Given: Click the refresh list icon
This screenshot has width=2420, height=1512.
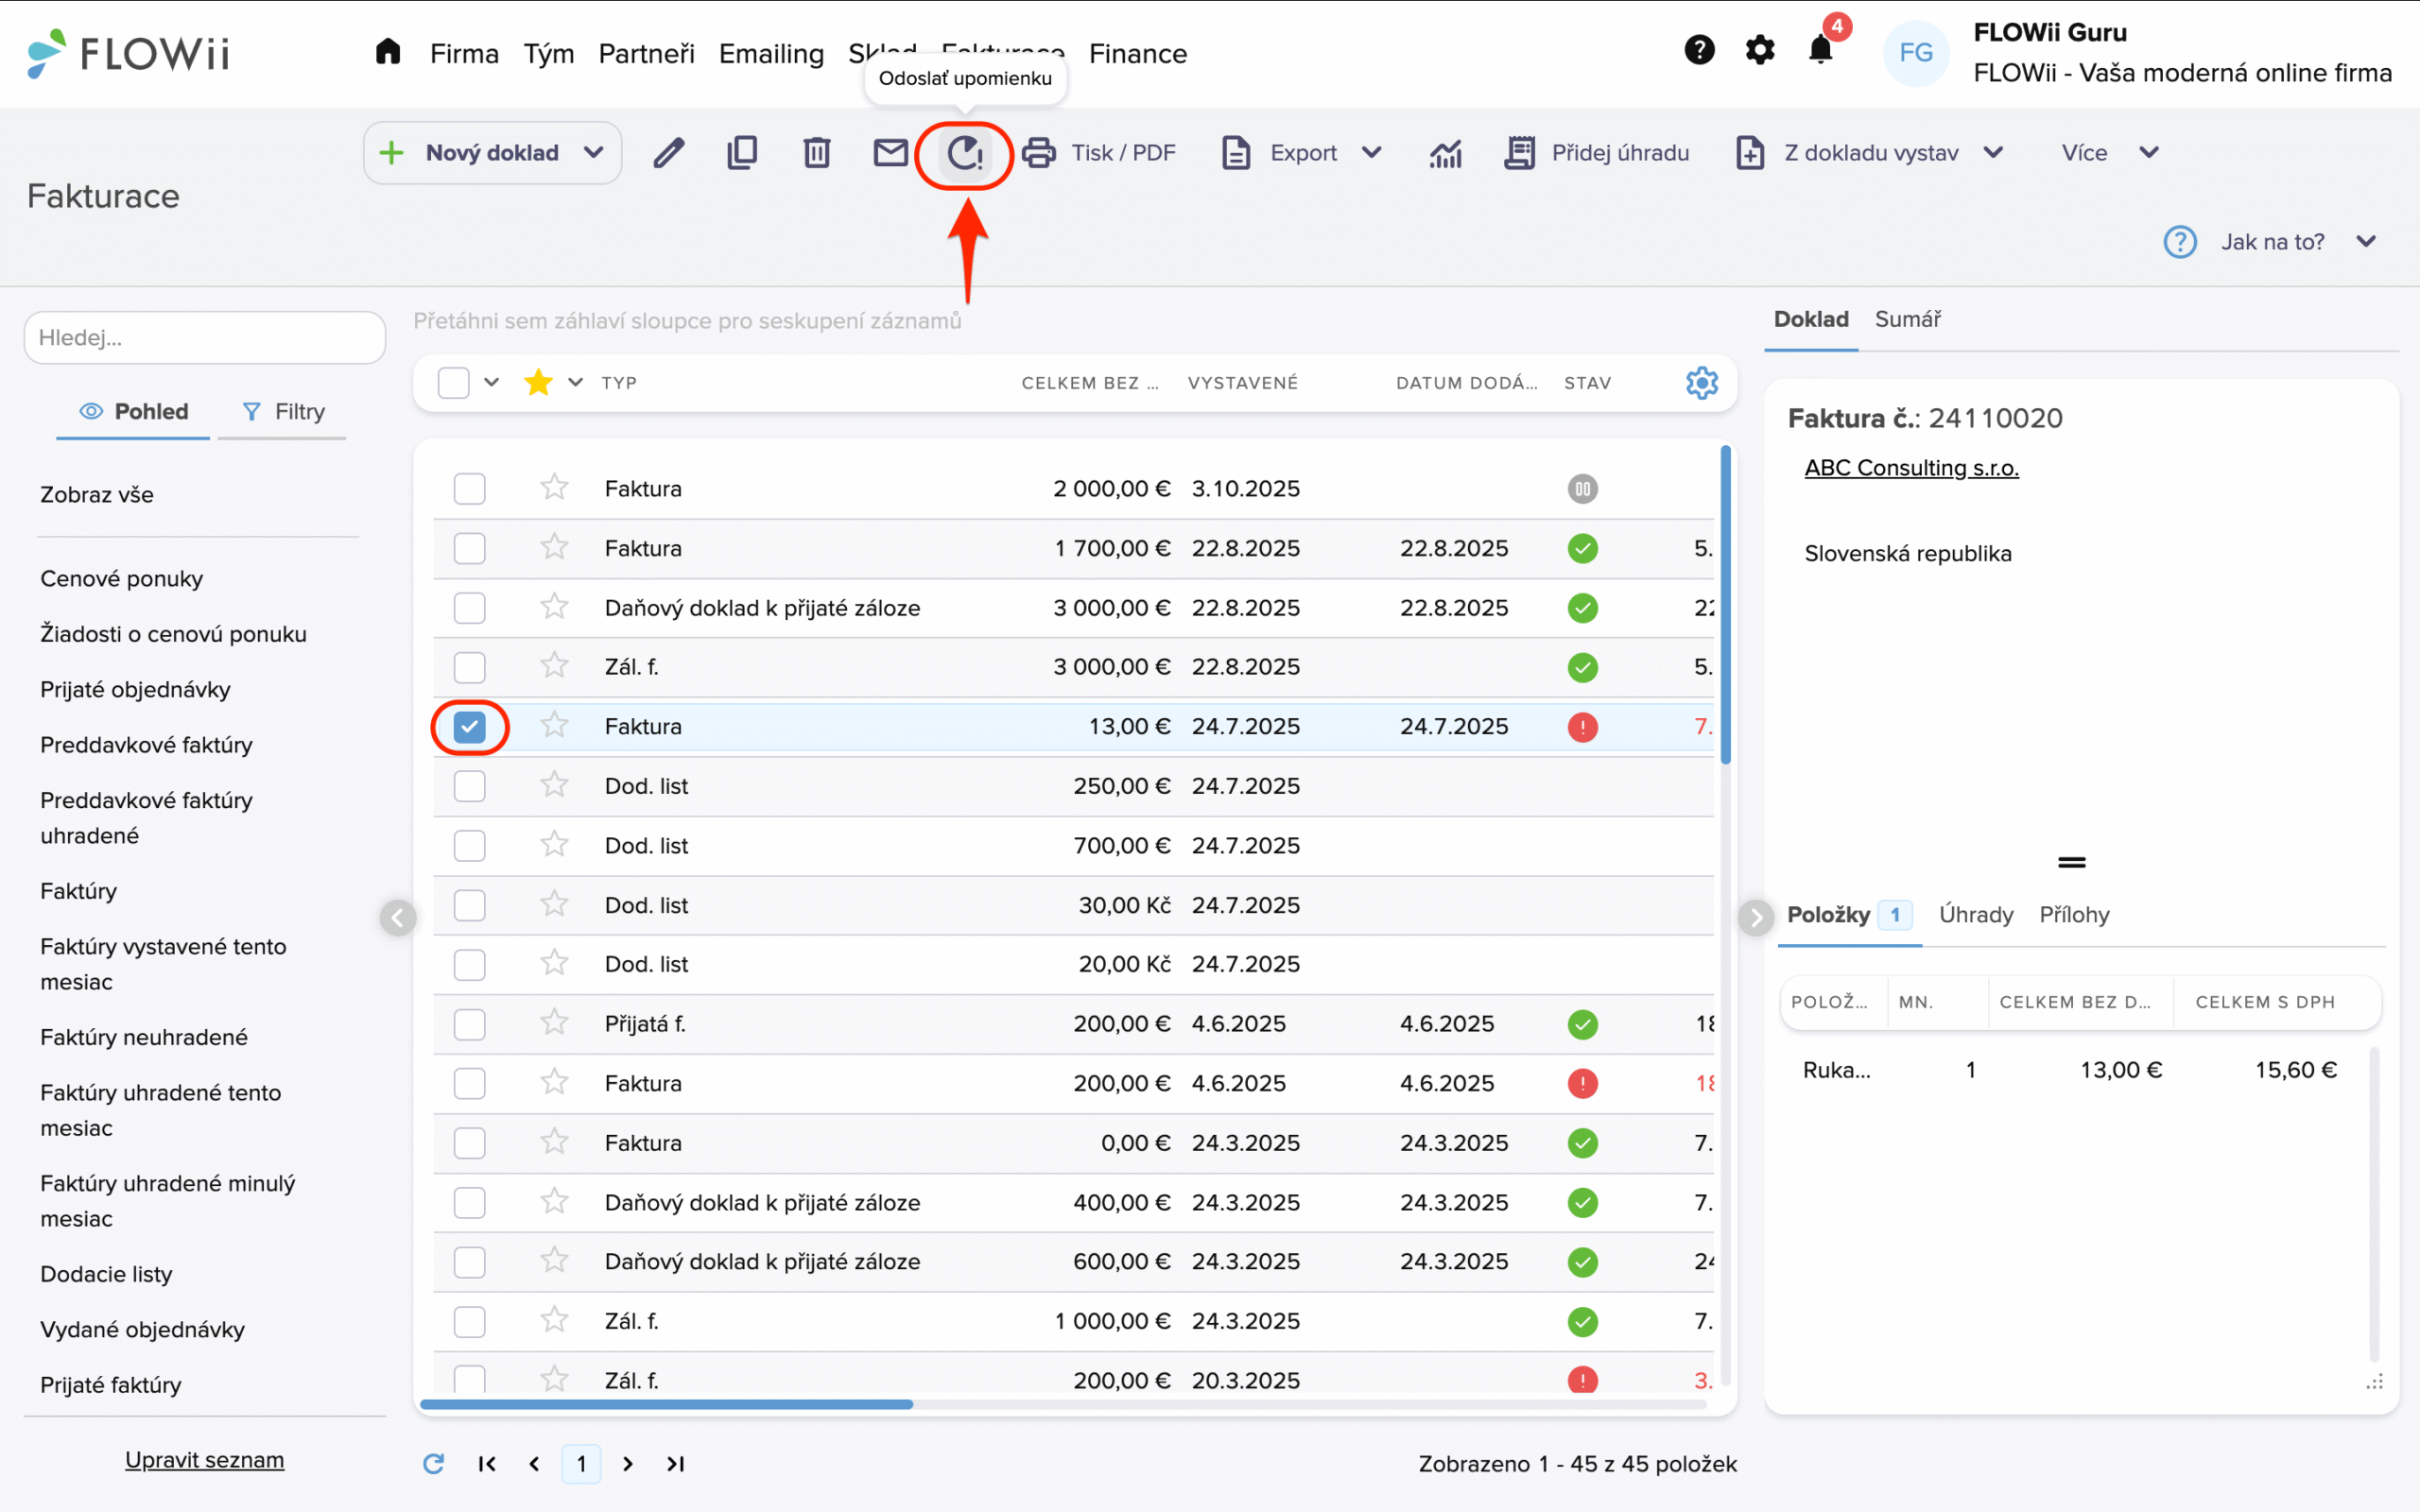Looking at the screenshot, I should [433, 1463].
